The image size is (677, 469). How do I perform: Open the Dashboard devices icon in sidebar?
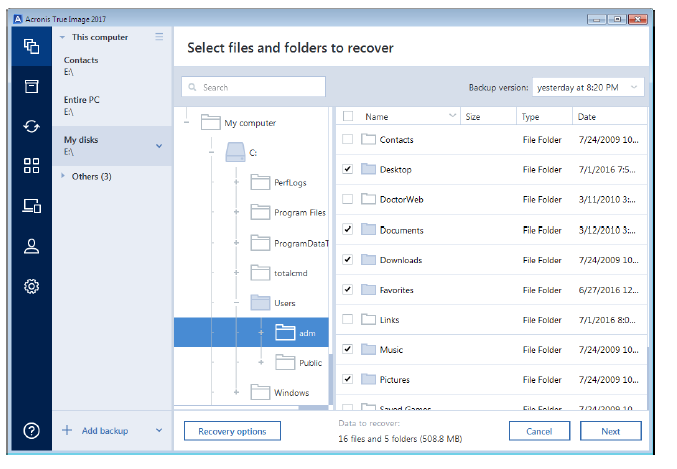coord(32,206)
